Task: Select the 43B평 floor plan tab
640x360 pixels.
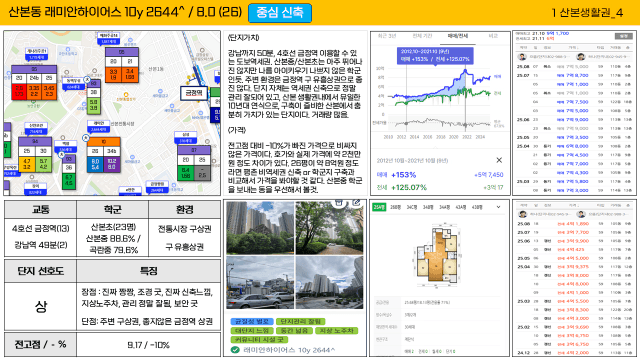Action: tap(477, 207)
